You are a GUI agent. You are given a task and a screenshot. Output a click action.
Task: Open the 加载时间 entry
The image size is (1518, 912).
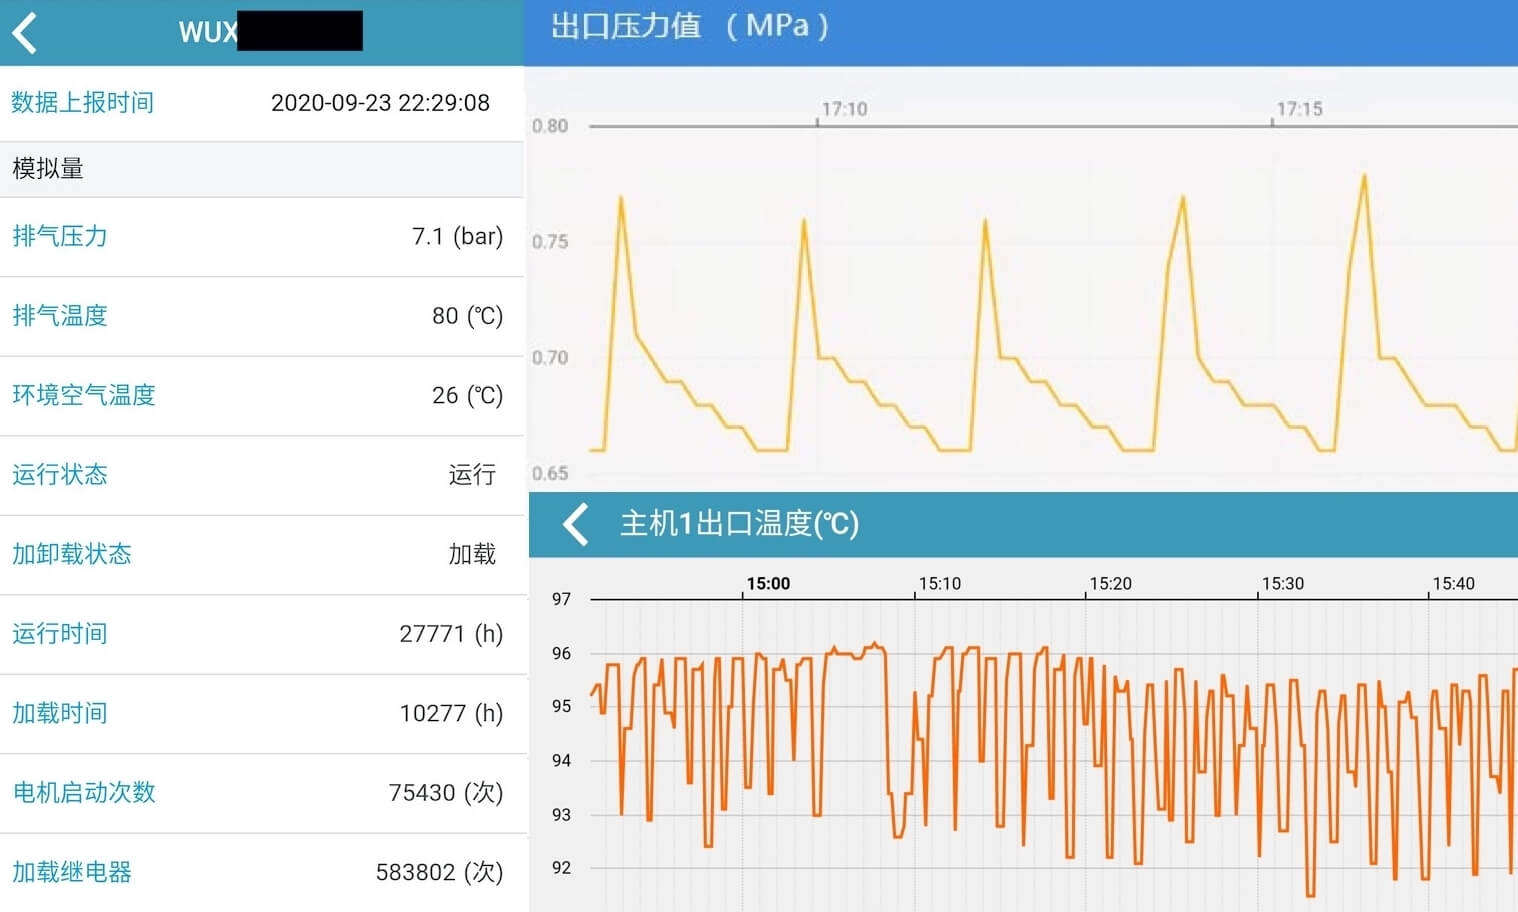(260, 714)
